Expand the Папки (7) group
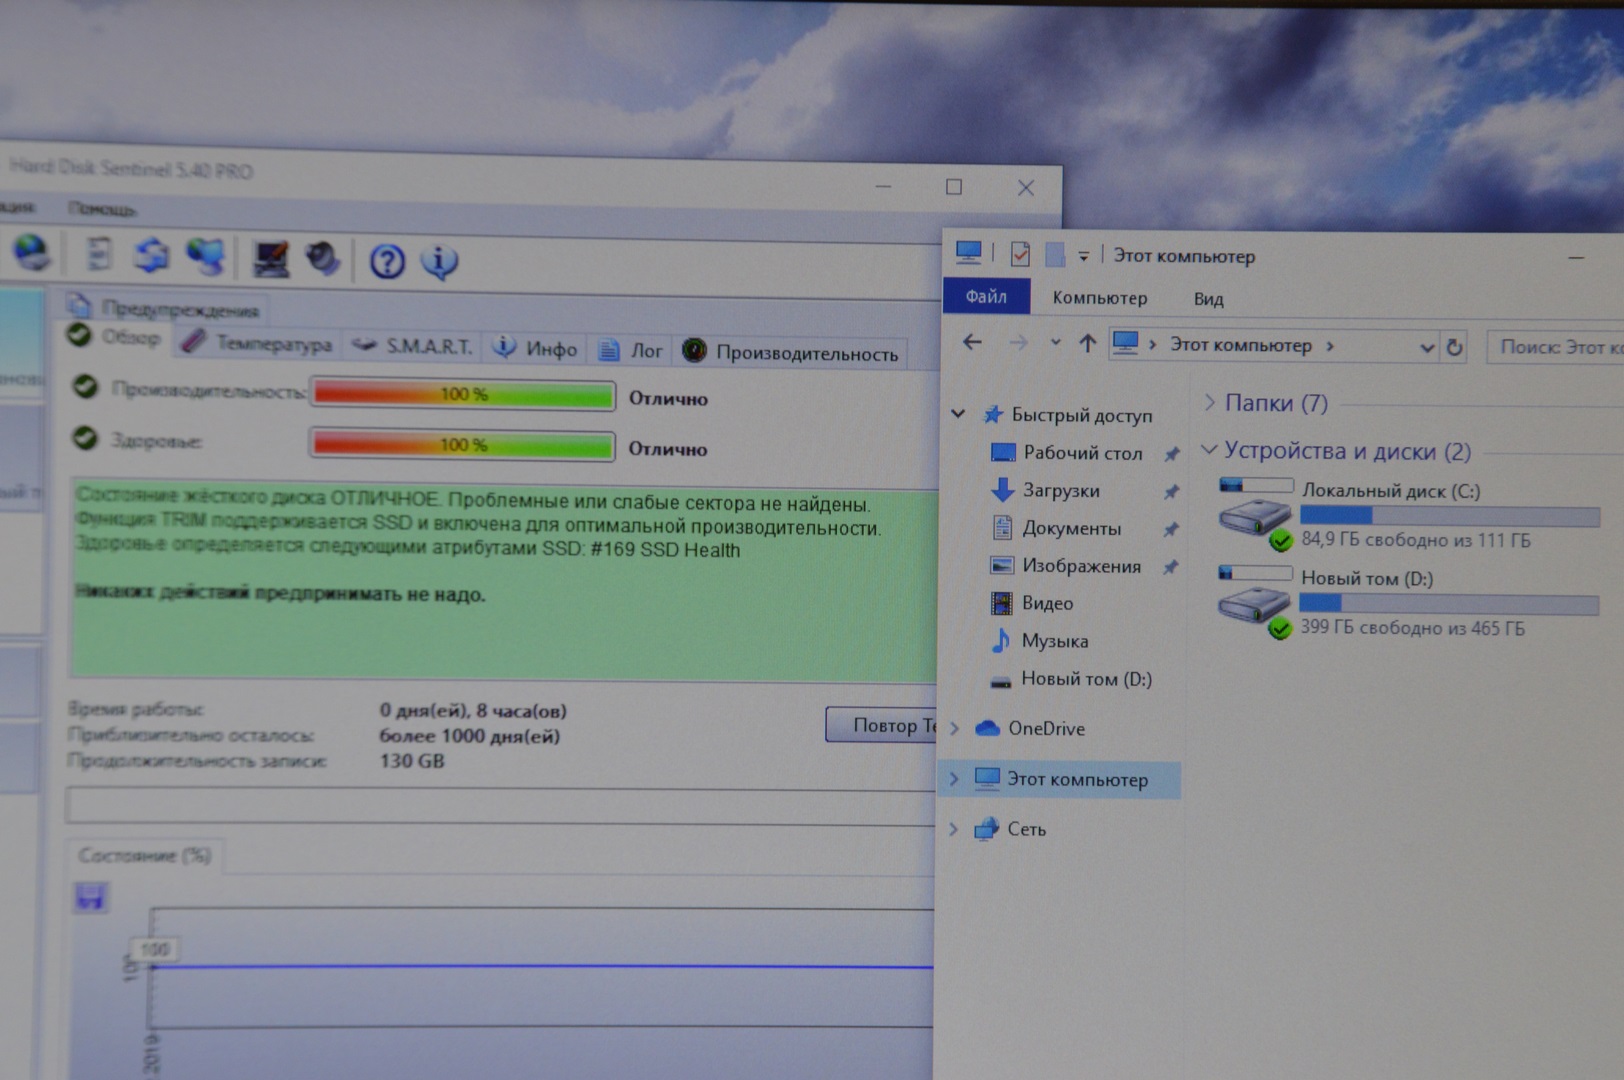1624x1080 pixels. coord(1210,402)
